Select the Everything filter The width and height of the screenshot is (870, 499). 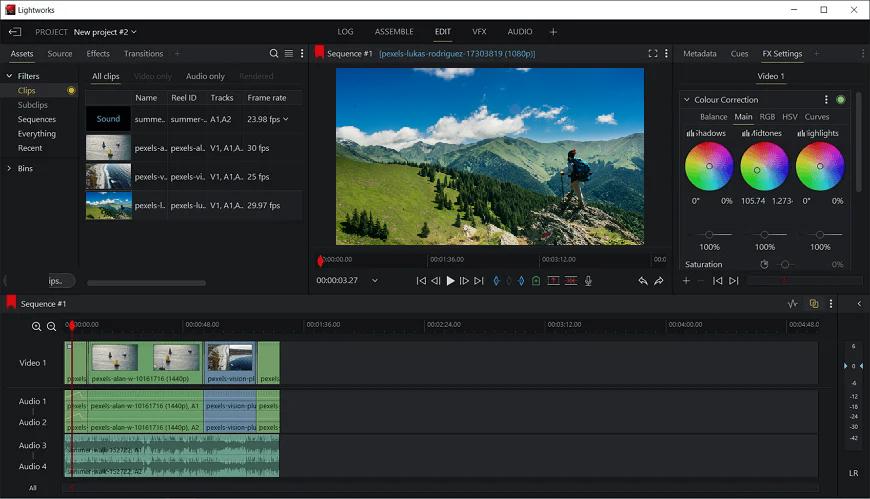(x=37, y=134)
